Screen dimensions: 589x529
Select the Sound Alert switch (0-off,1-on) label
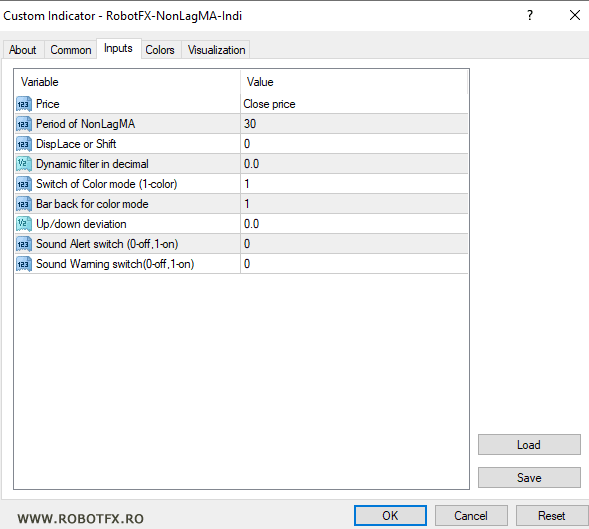coord(107,244)
